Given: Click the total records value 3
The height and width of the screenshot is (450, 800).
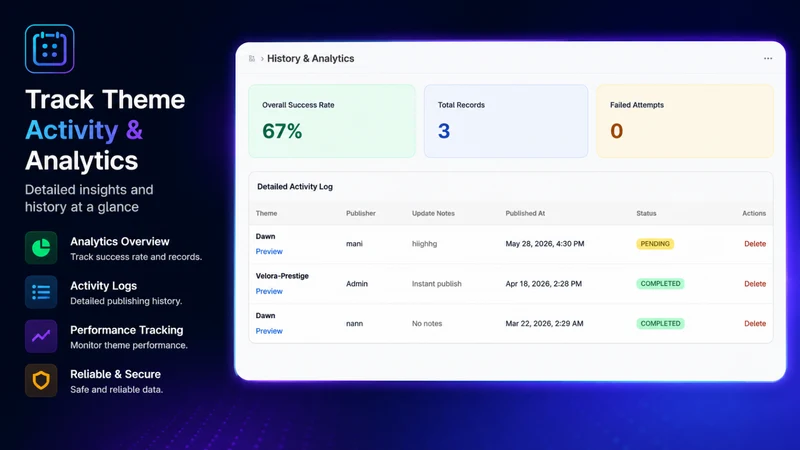Looking at the screenshot, I should pyautogui.click(x=444, y=131).
